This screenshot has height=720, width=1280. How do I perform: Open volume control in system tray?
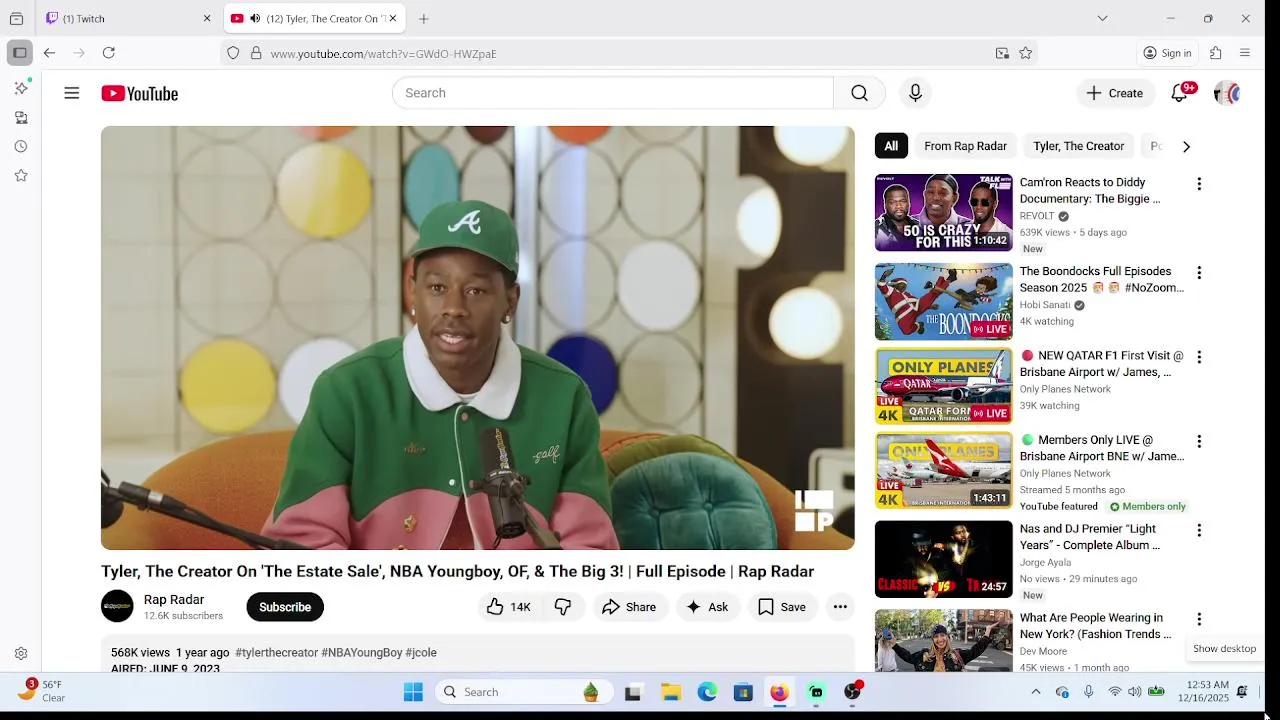click(x=1134, y=692)
